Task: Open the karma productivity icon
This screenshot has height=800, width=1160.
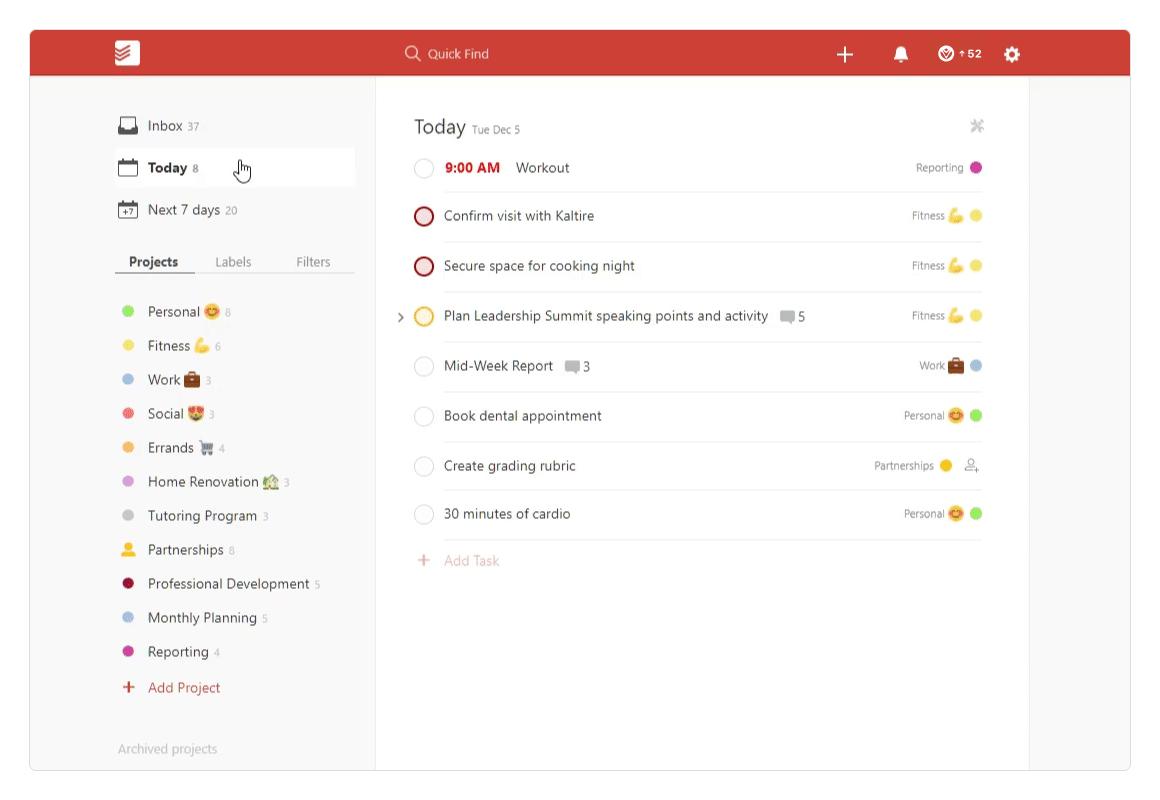Action: (x=947, y=54)
